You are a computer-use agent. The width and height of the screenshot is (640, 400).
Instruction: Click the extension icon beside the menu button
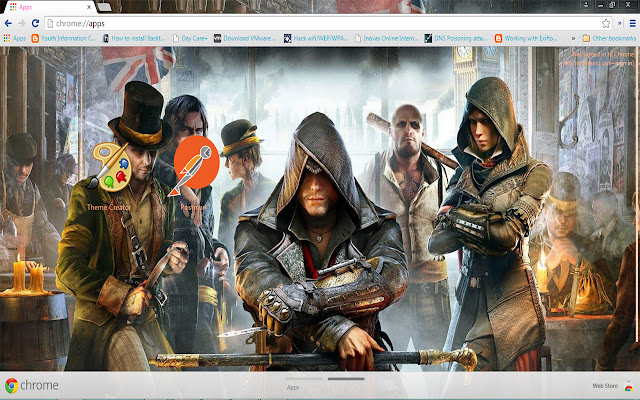point(620,24)
